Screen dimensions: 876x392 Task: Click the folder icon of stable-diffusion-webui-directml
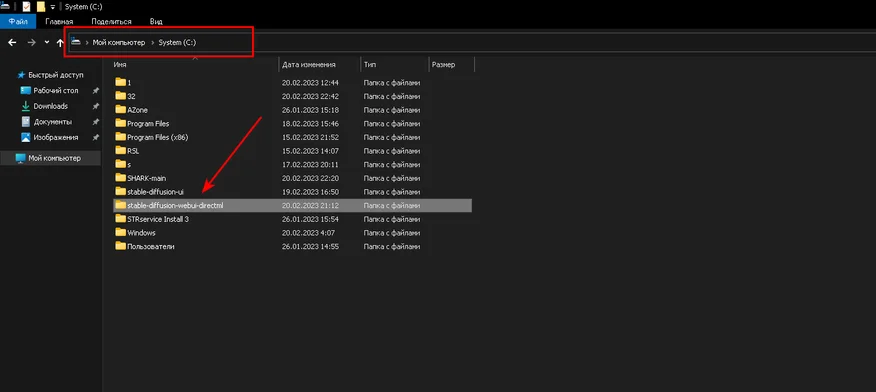[120, 205]
